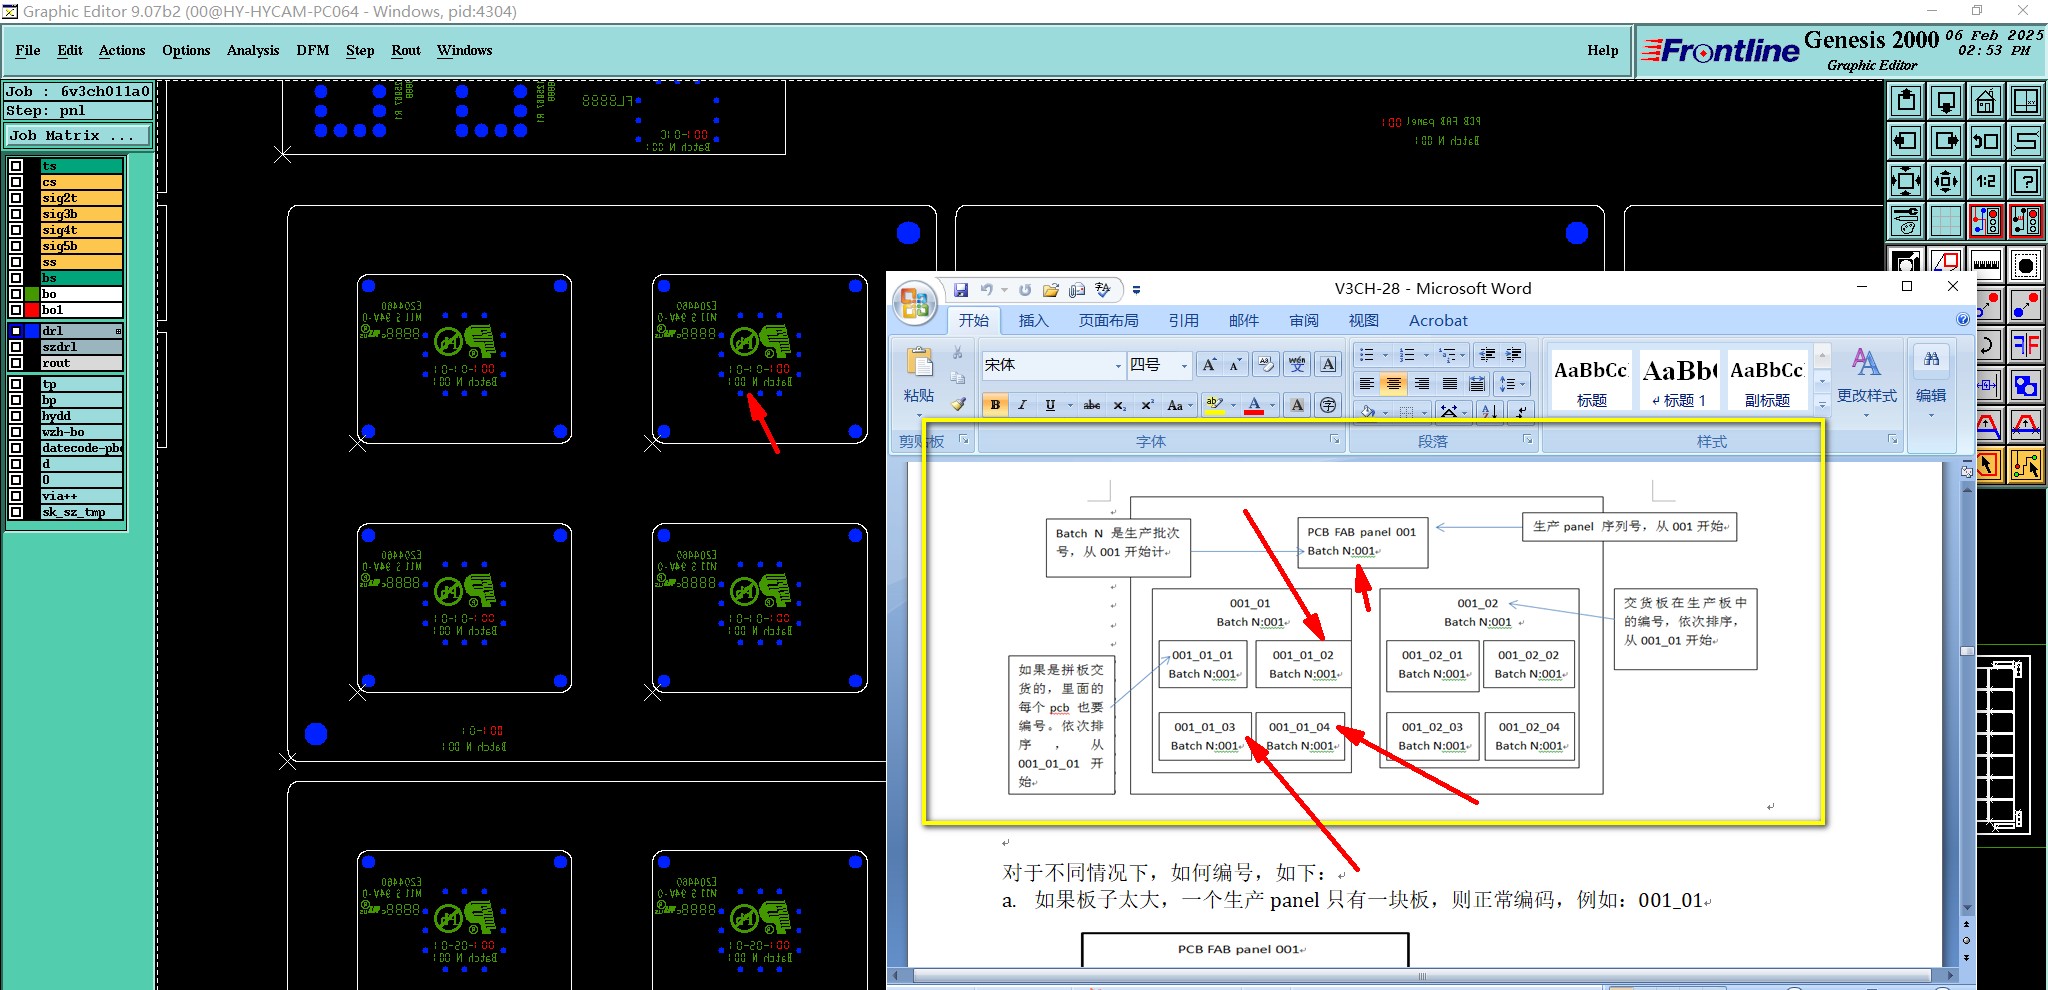Click the pan down arrow icon

1946,101
